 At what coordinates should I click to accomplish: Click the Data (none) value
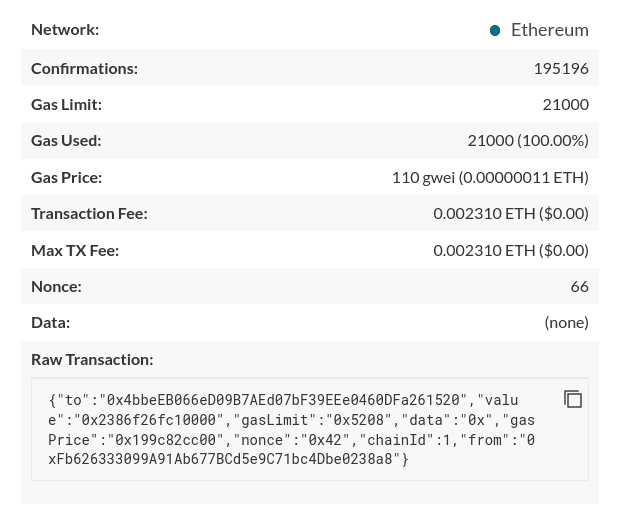click(x=566, y=323)
